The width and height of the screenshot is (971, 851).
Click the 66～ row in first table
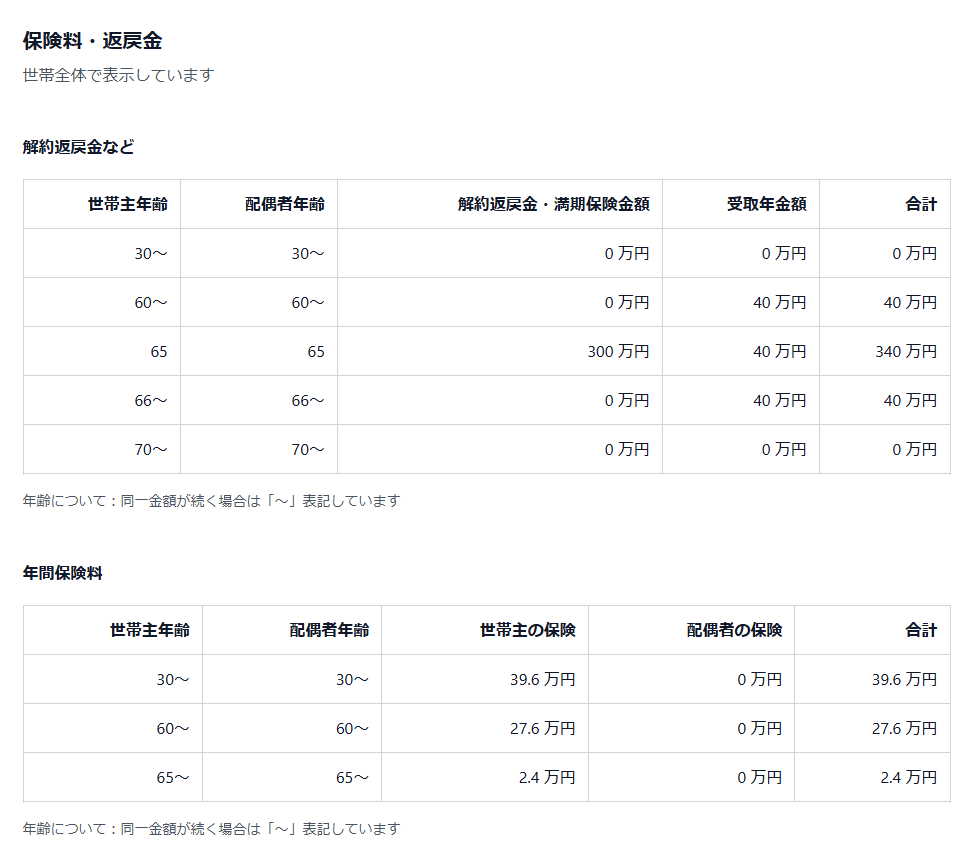[x=152, y=400]
